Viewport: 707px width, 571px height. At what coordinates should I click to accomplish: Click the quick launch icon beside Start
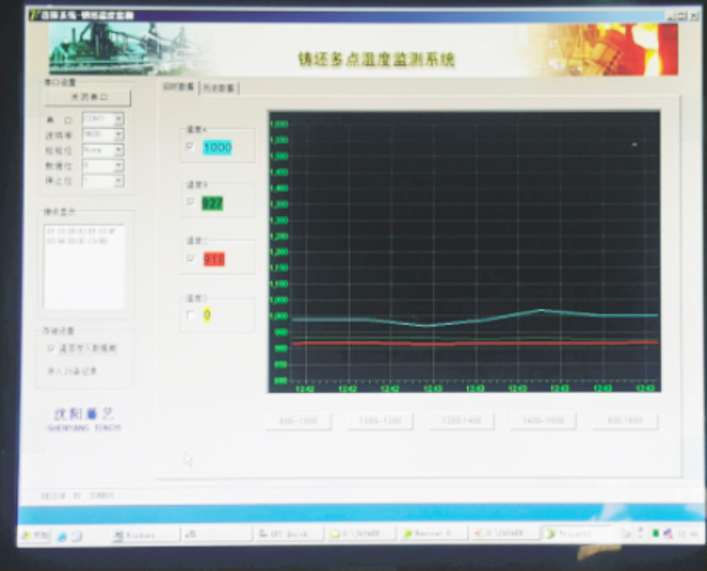(62, 536)
